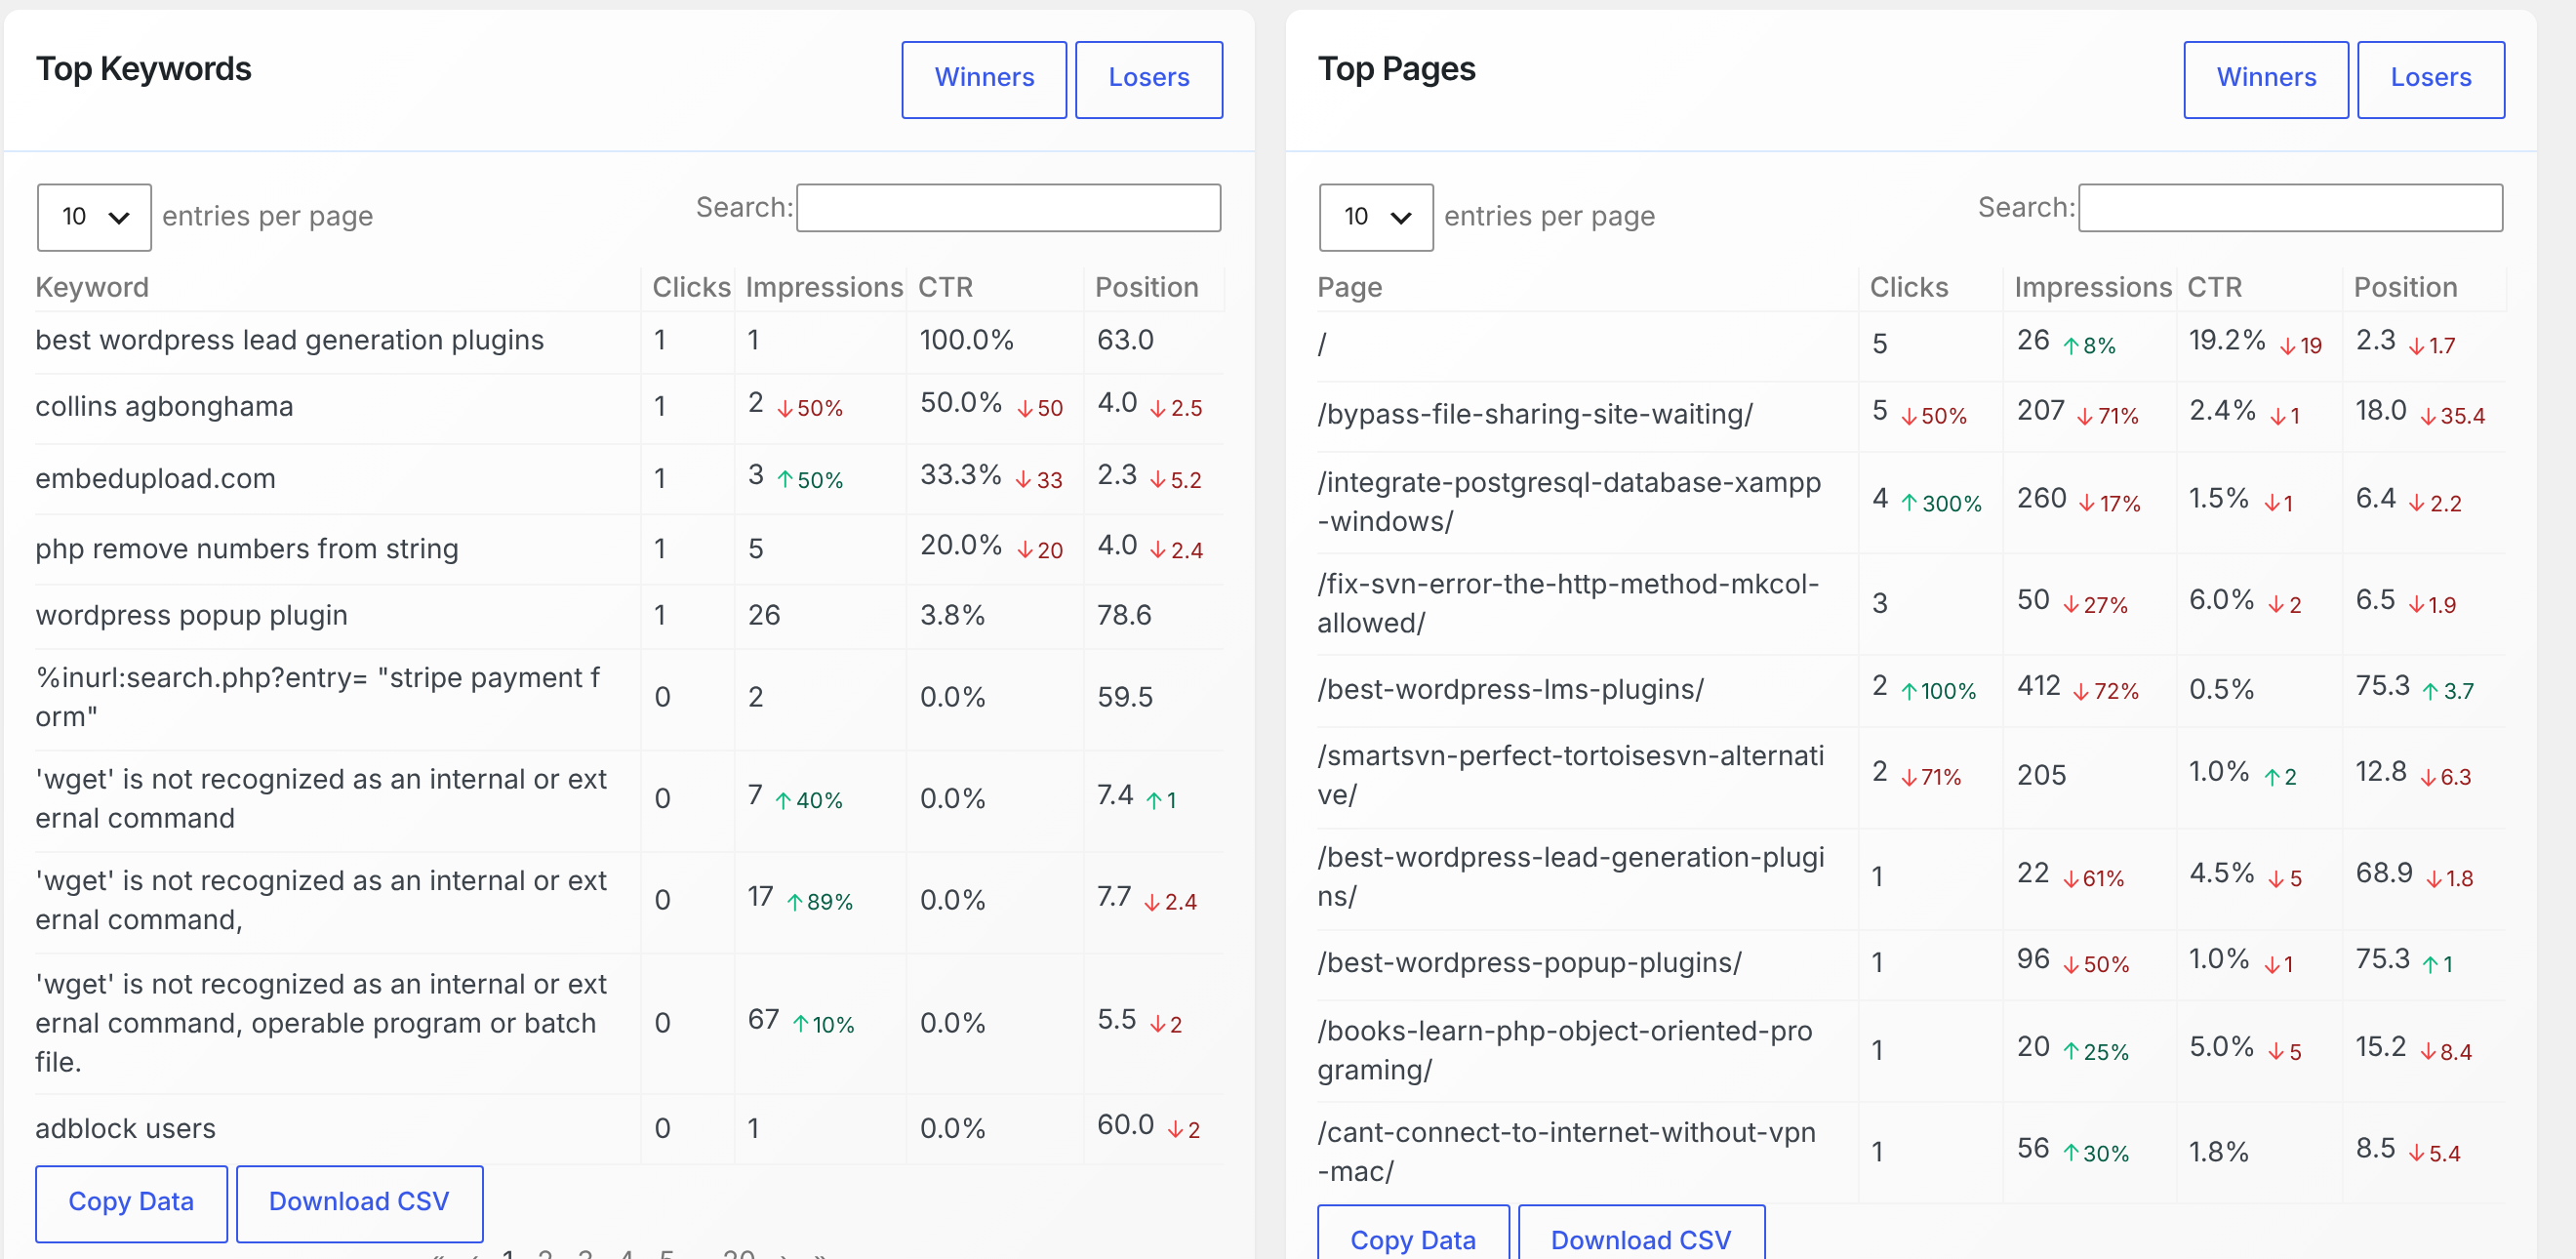Sort pages table by CTR column
The image size is (2576, 1259).
pyautogui.click(x=2214, y=288)
